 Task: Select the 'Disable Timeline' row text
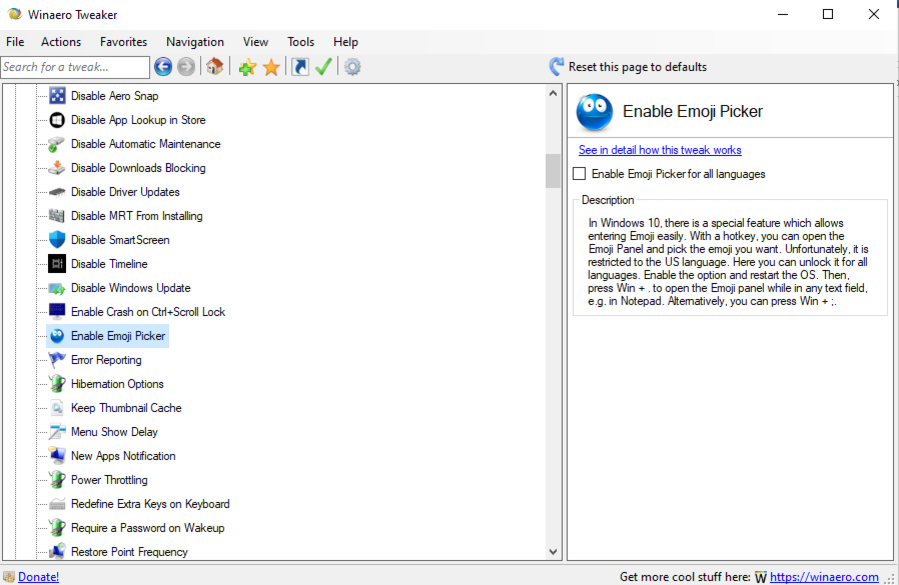109,264
